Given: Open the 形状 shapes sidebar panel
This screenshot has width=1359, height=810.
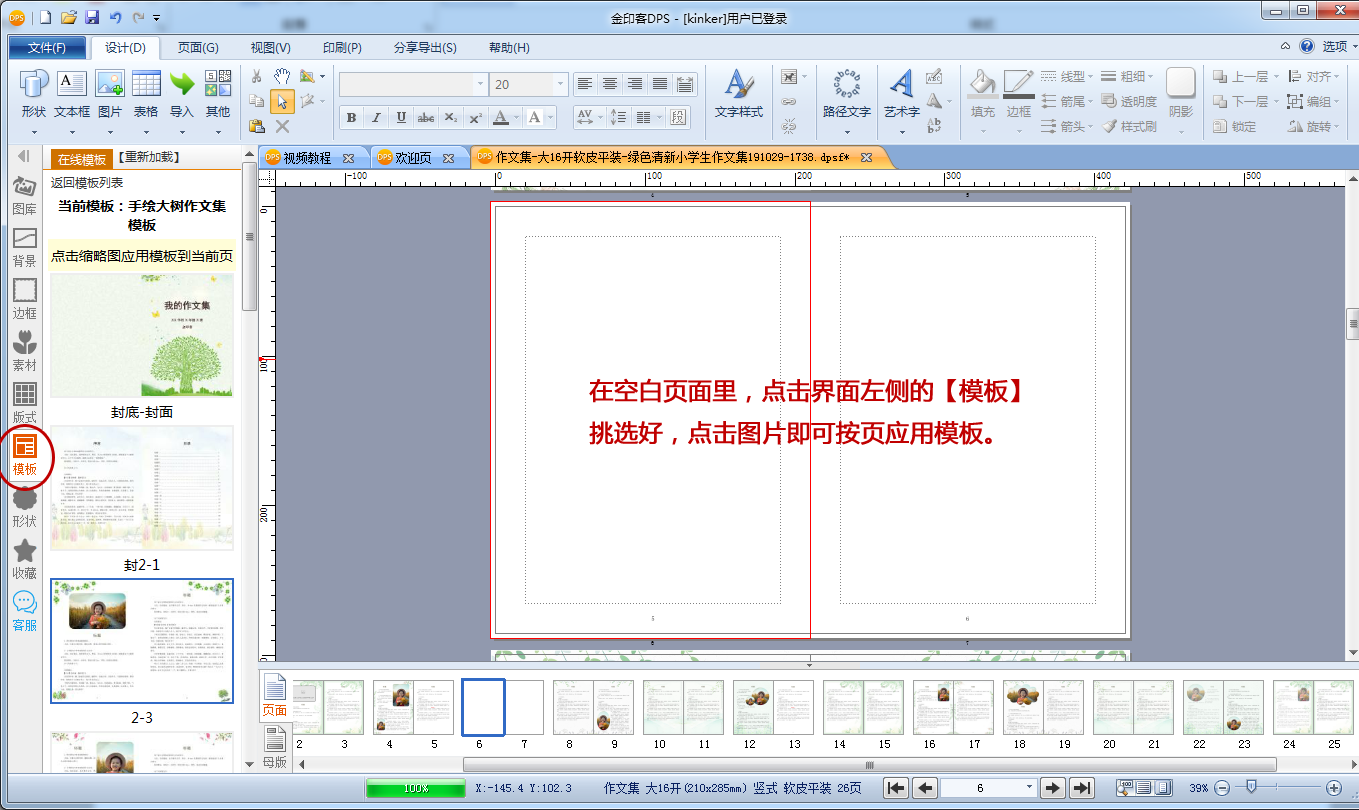Looking at the screenshot, I should (24, 508).
